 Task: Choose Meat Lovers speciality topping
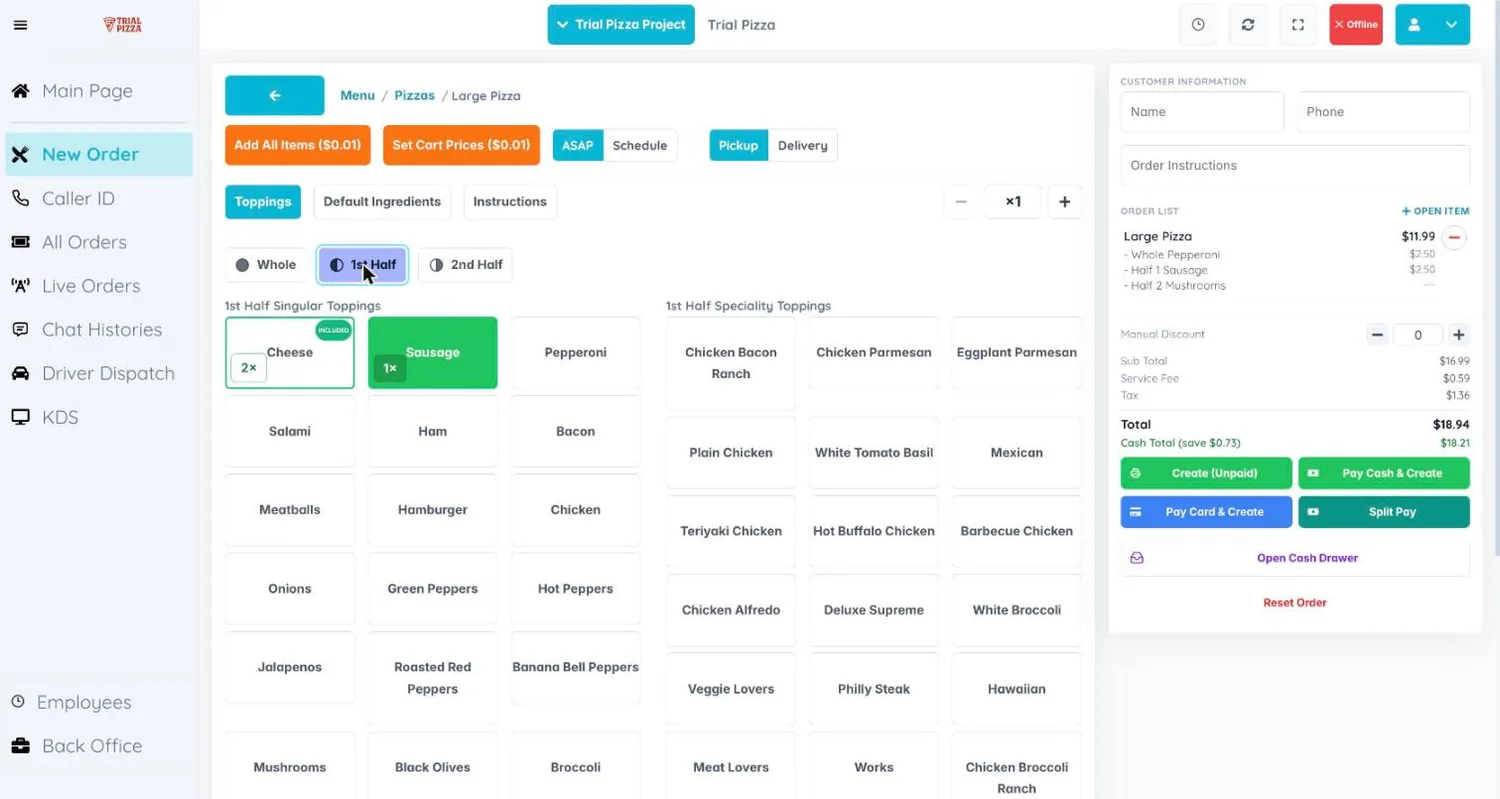(731, 767)
